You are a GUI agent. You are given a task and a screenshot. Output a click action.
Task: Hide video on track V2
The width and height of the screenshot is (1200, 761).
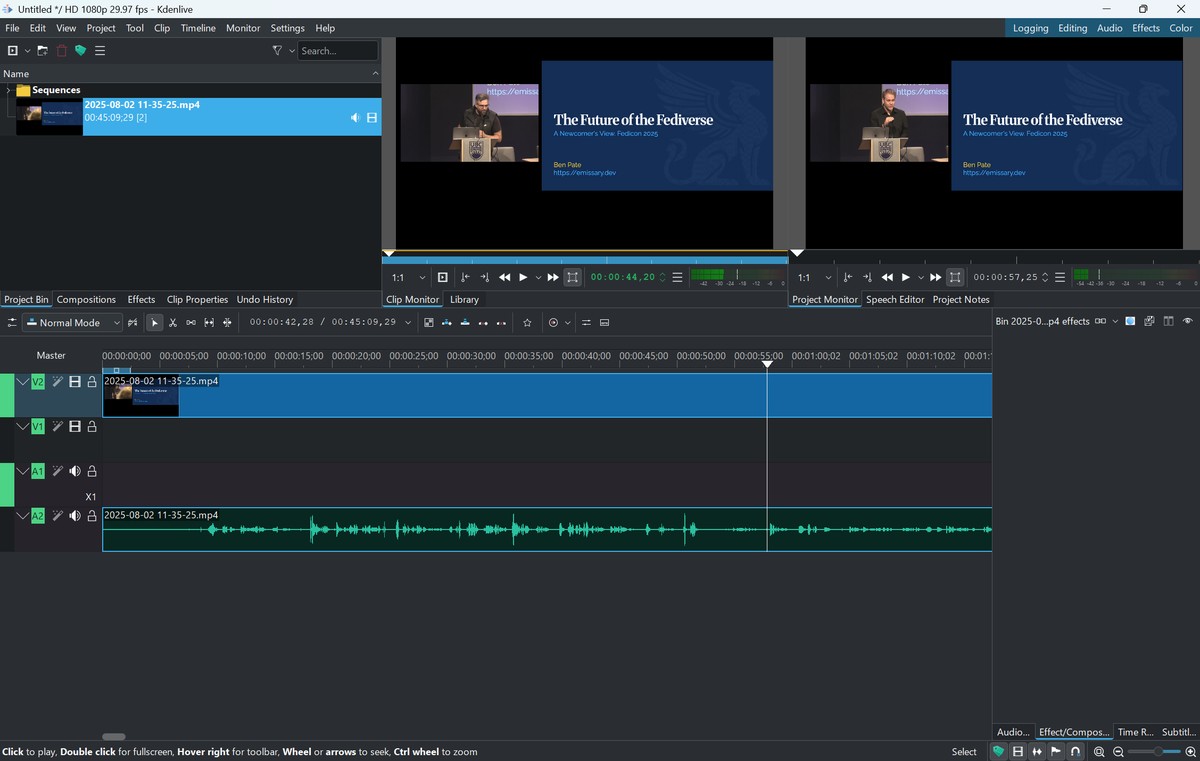75,382
